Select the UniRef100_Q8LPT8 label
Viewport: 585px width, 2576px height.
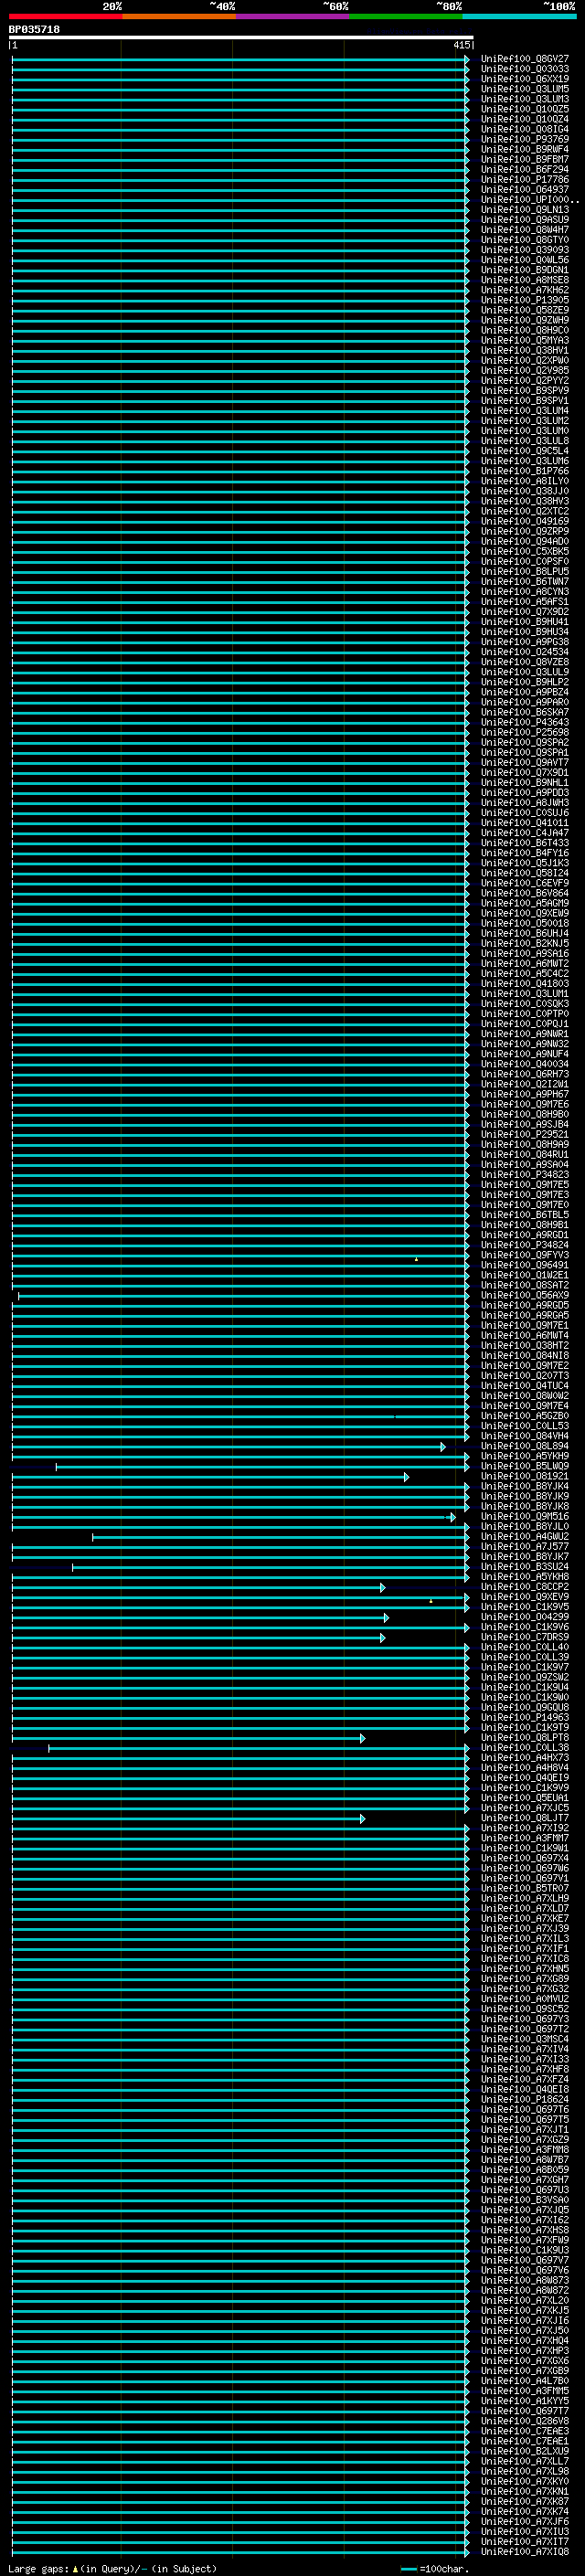pos(525,1738)
